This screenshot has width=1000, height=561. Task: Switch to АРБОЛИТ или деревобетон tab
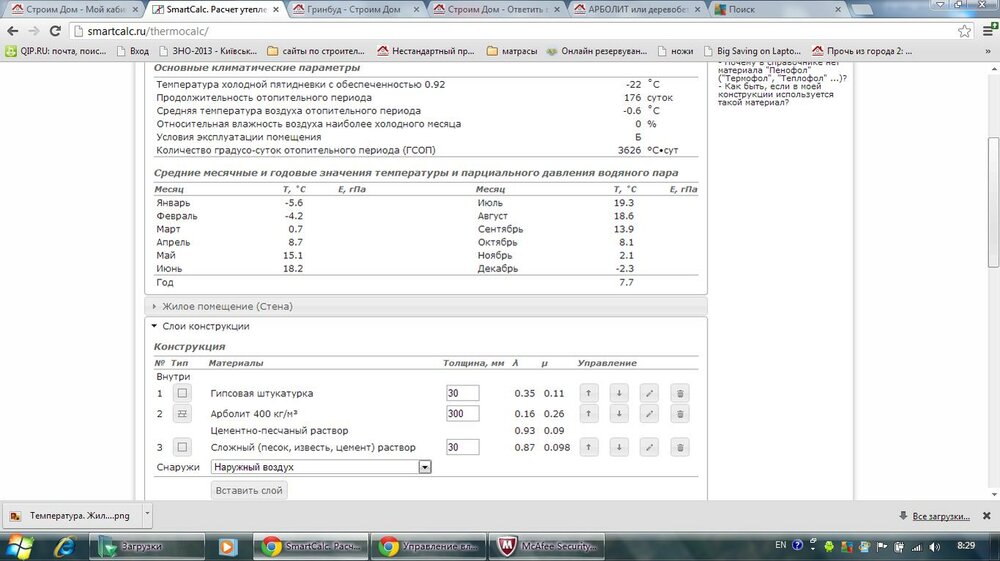(635, 10)
